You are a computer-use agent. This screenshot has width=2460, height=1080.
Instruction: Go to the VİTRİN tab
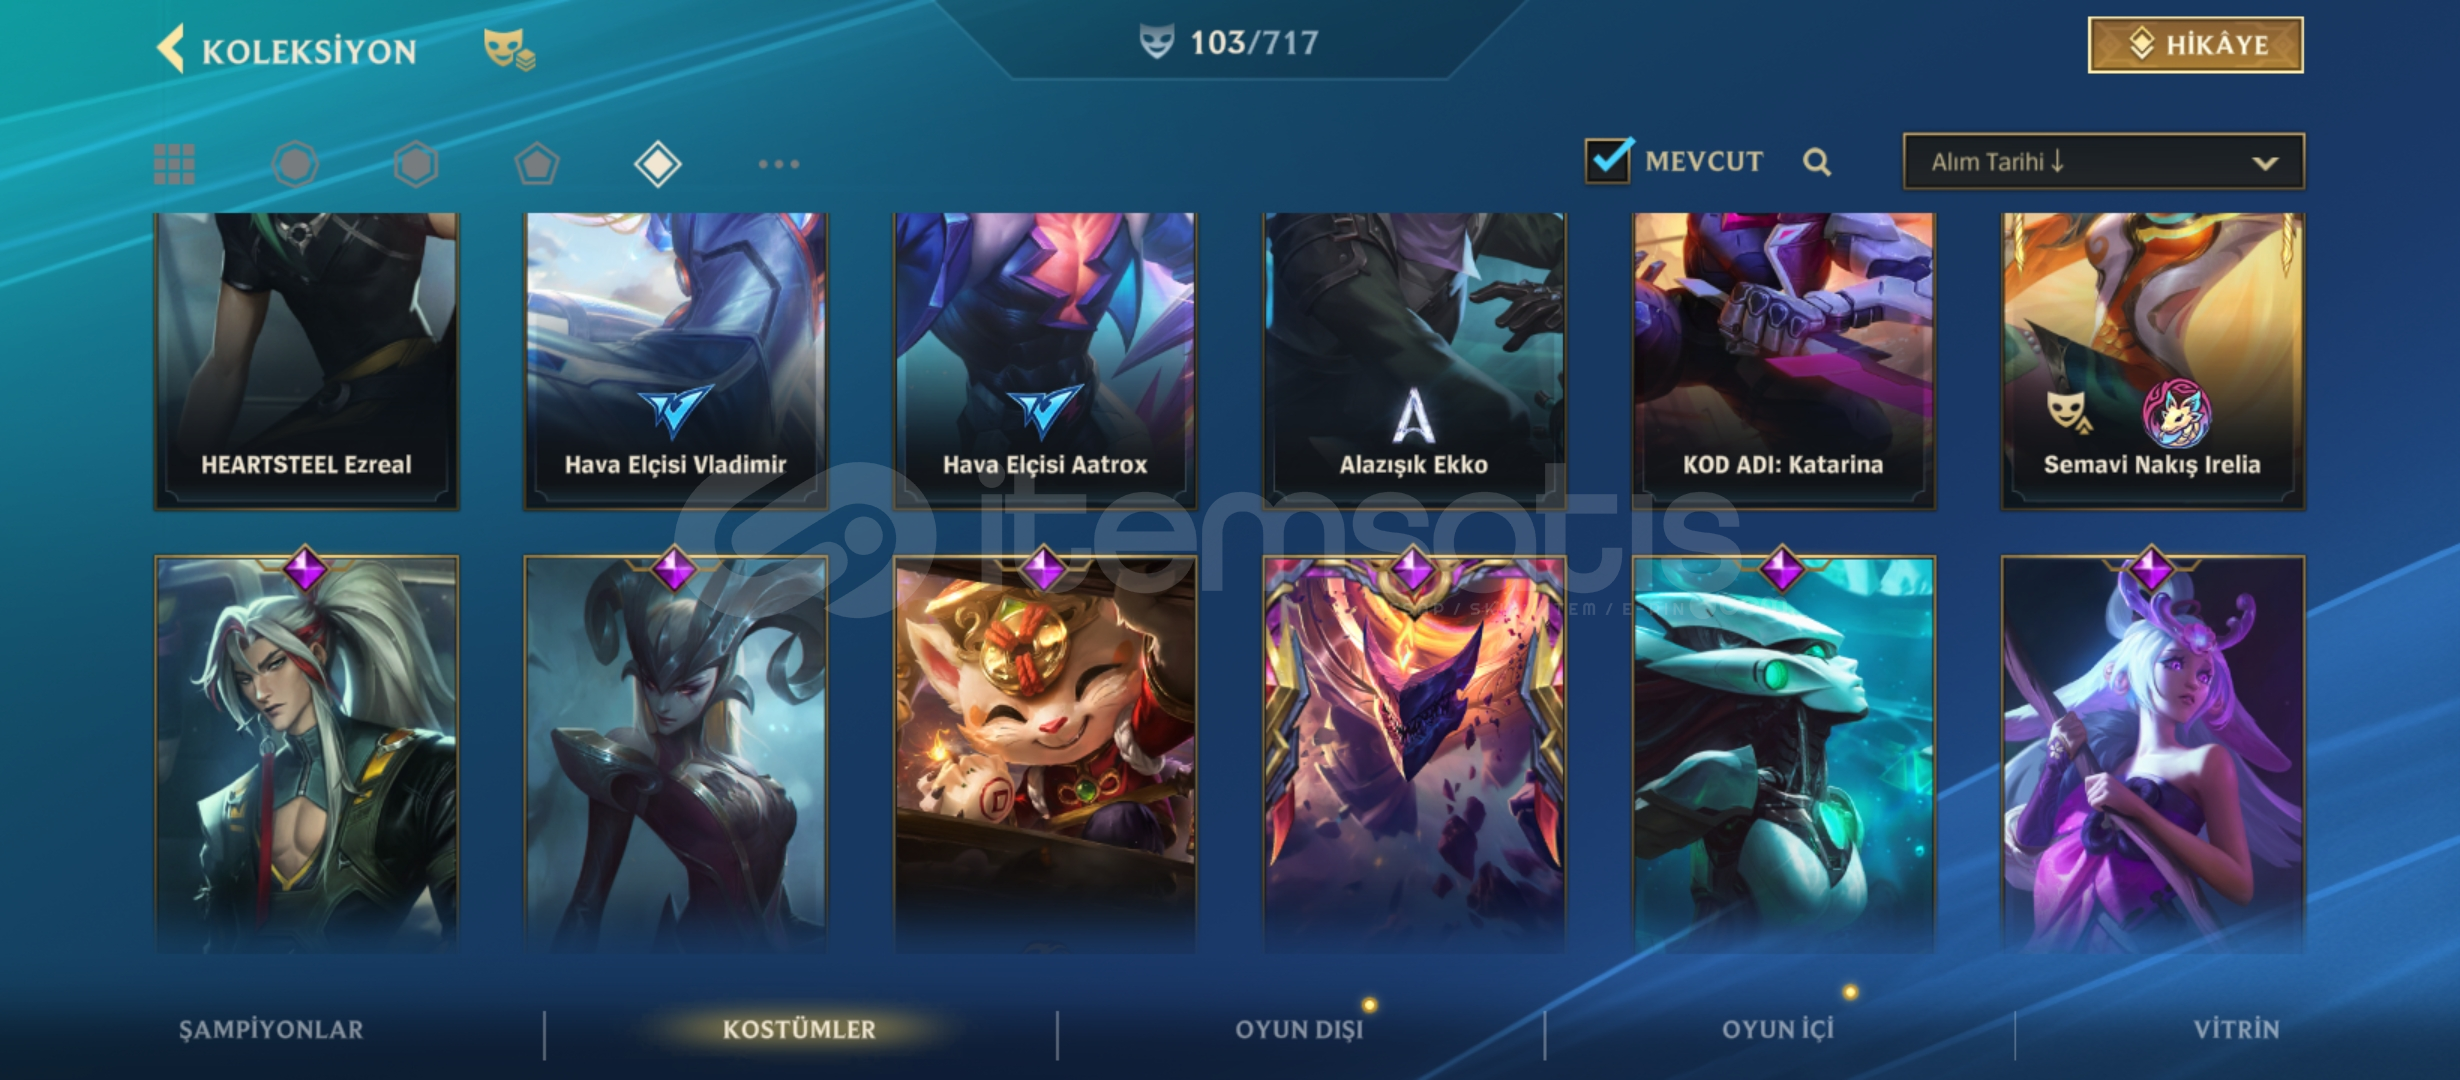pyautogui.click(x=2236, y=1029)
